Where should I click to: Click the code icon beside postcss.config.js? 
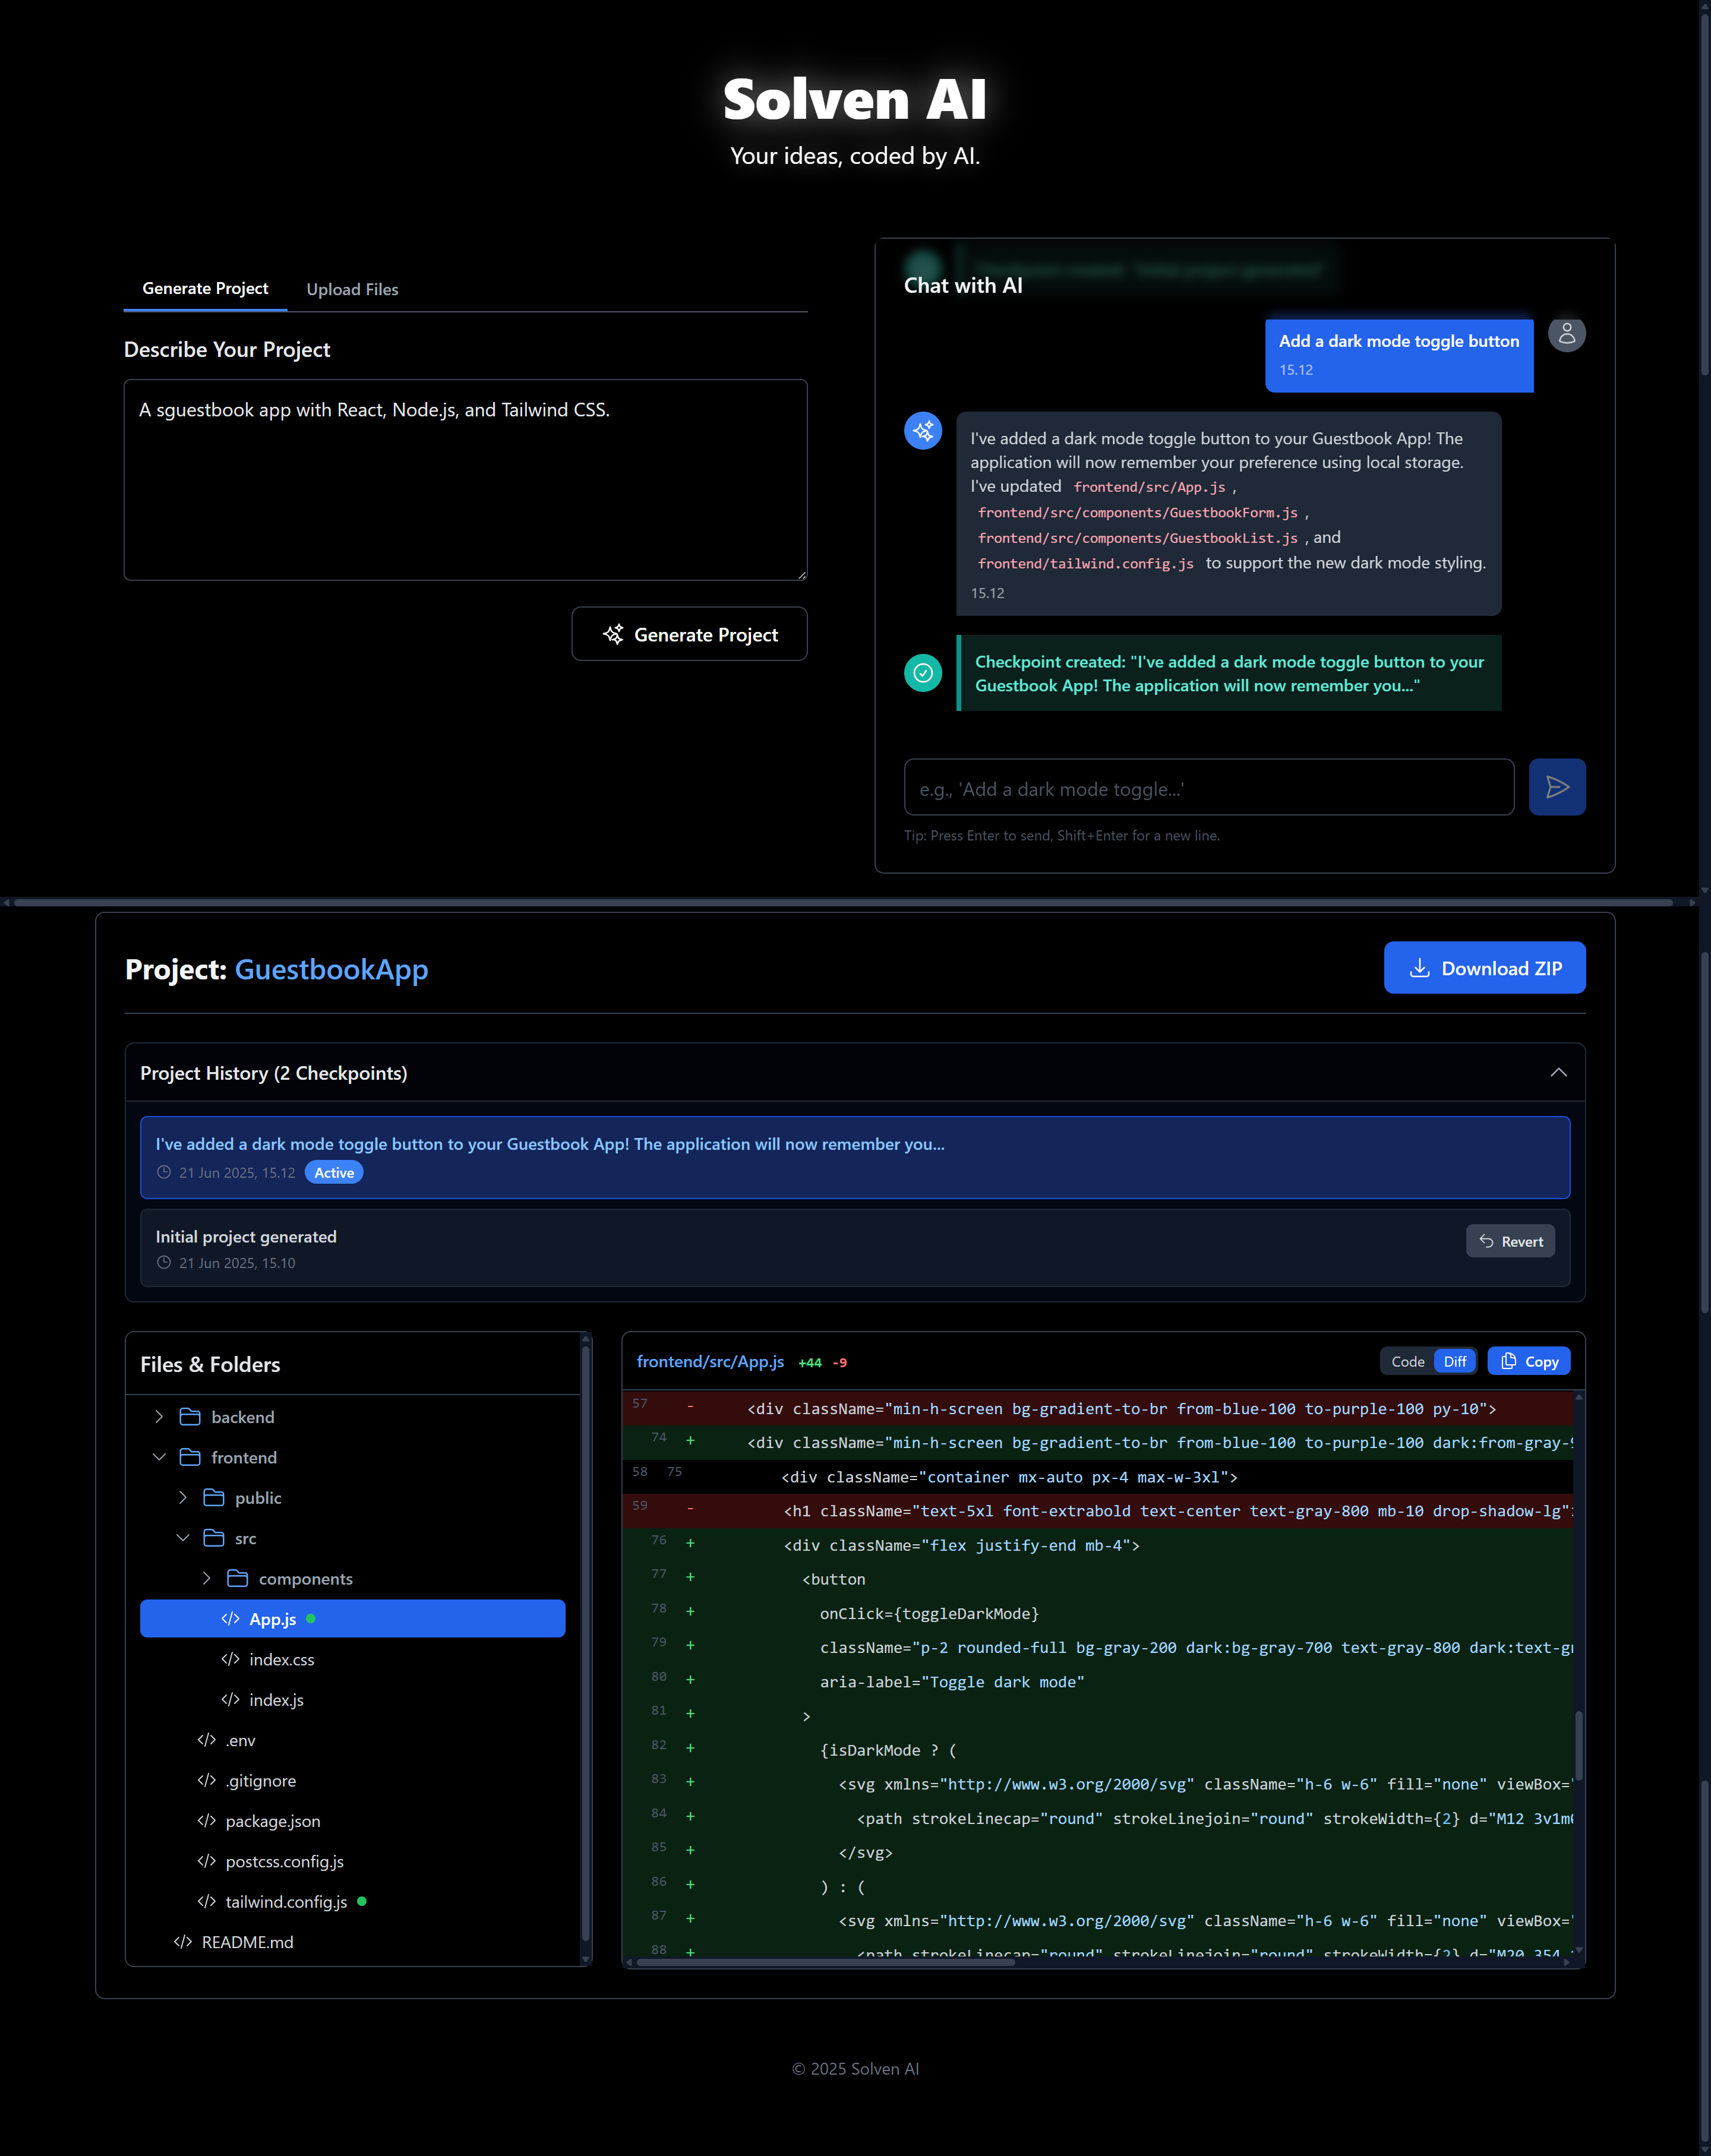click(x=206, y=1861)
